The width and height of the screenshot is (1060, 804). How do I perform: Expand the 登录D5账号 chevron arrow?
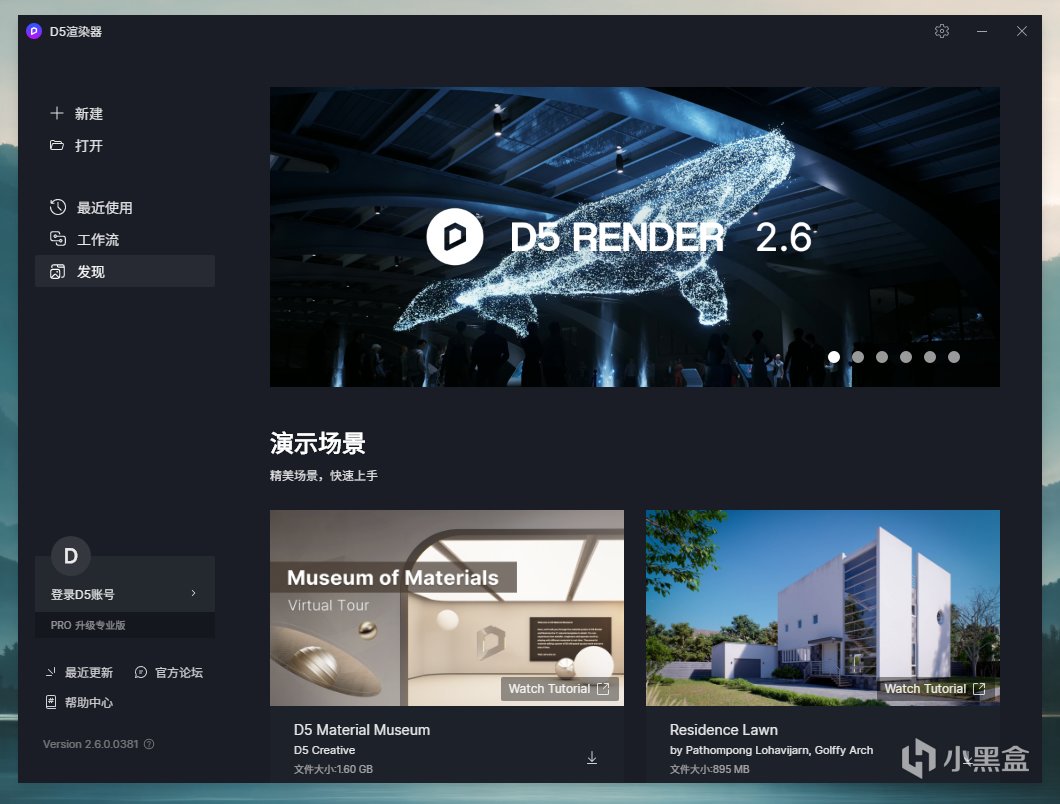193,593
